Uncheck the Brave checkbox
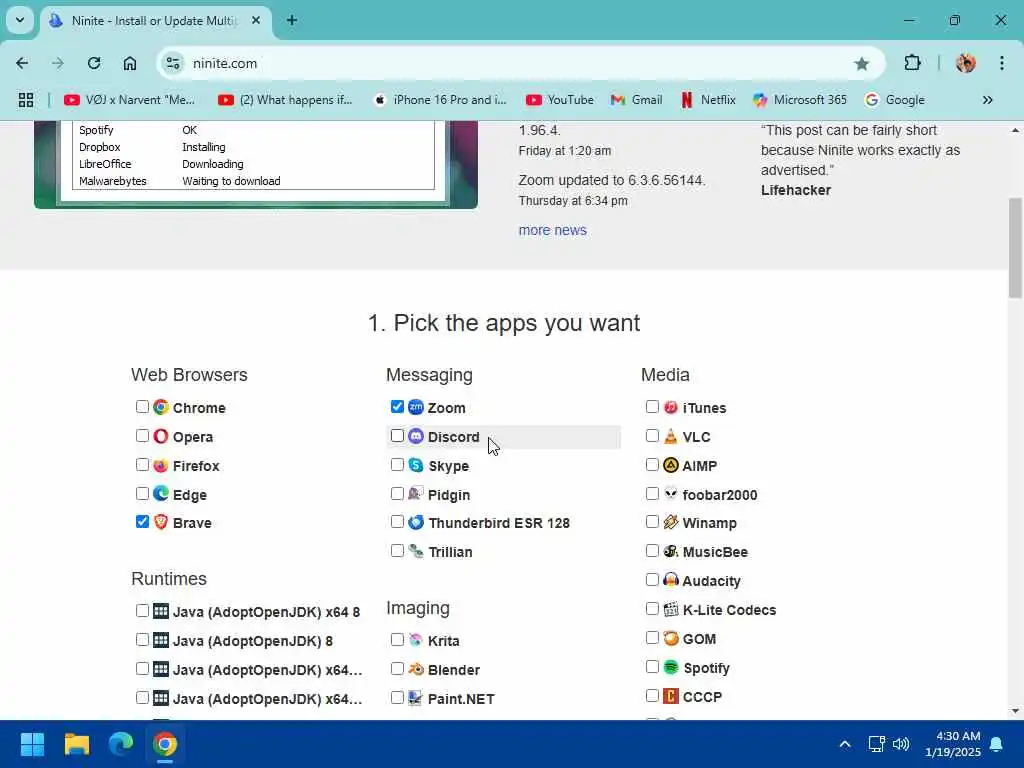This screenshot has width=1024, height=768. (142, 522)
